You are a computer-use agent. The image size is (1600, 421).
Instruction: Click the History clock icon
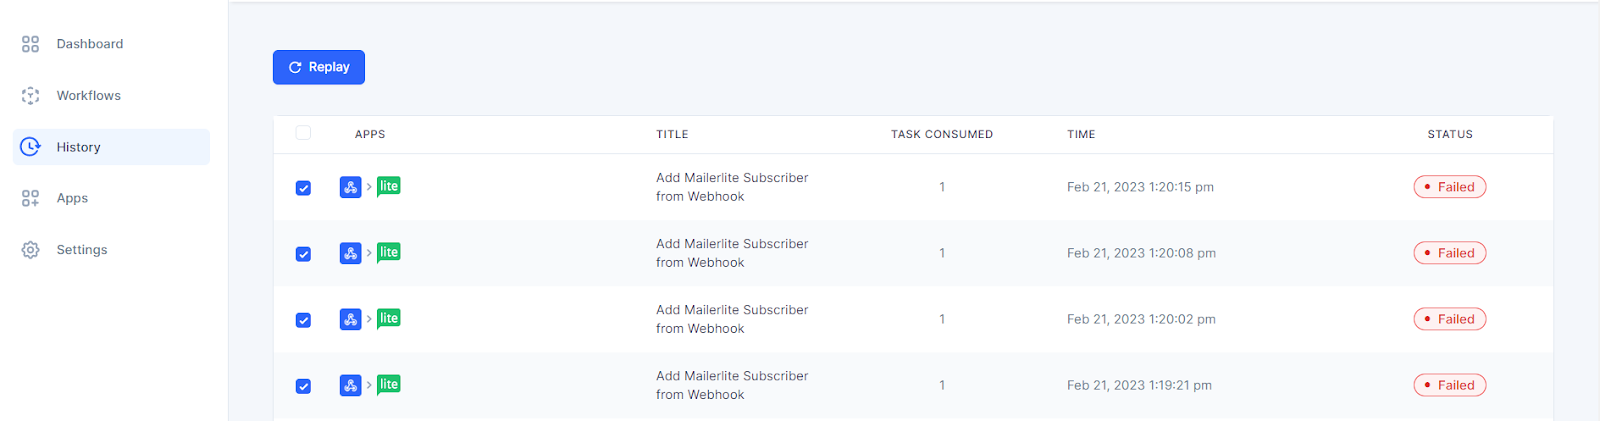tap(31, 147)
